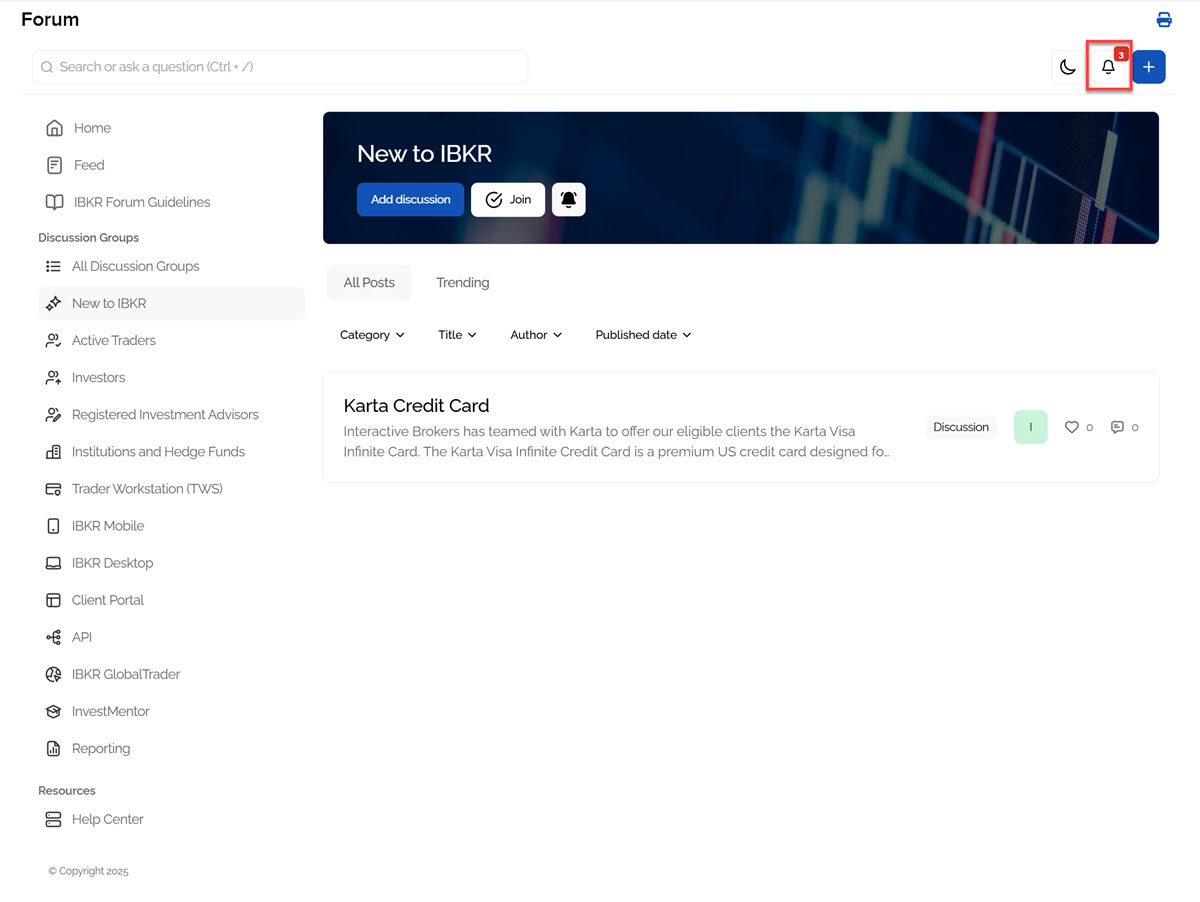Open the InvestMentor group icon
Image resolution: width=1200 pixels, height=902 pixels.
tap(53, 711)
